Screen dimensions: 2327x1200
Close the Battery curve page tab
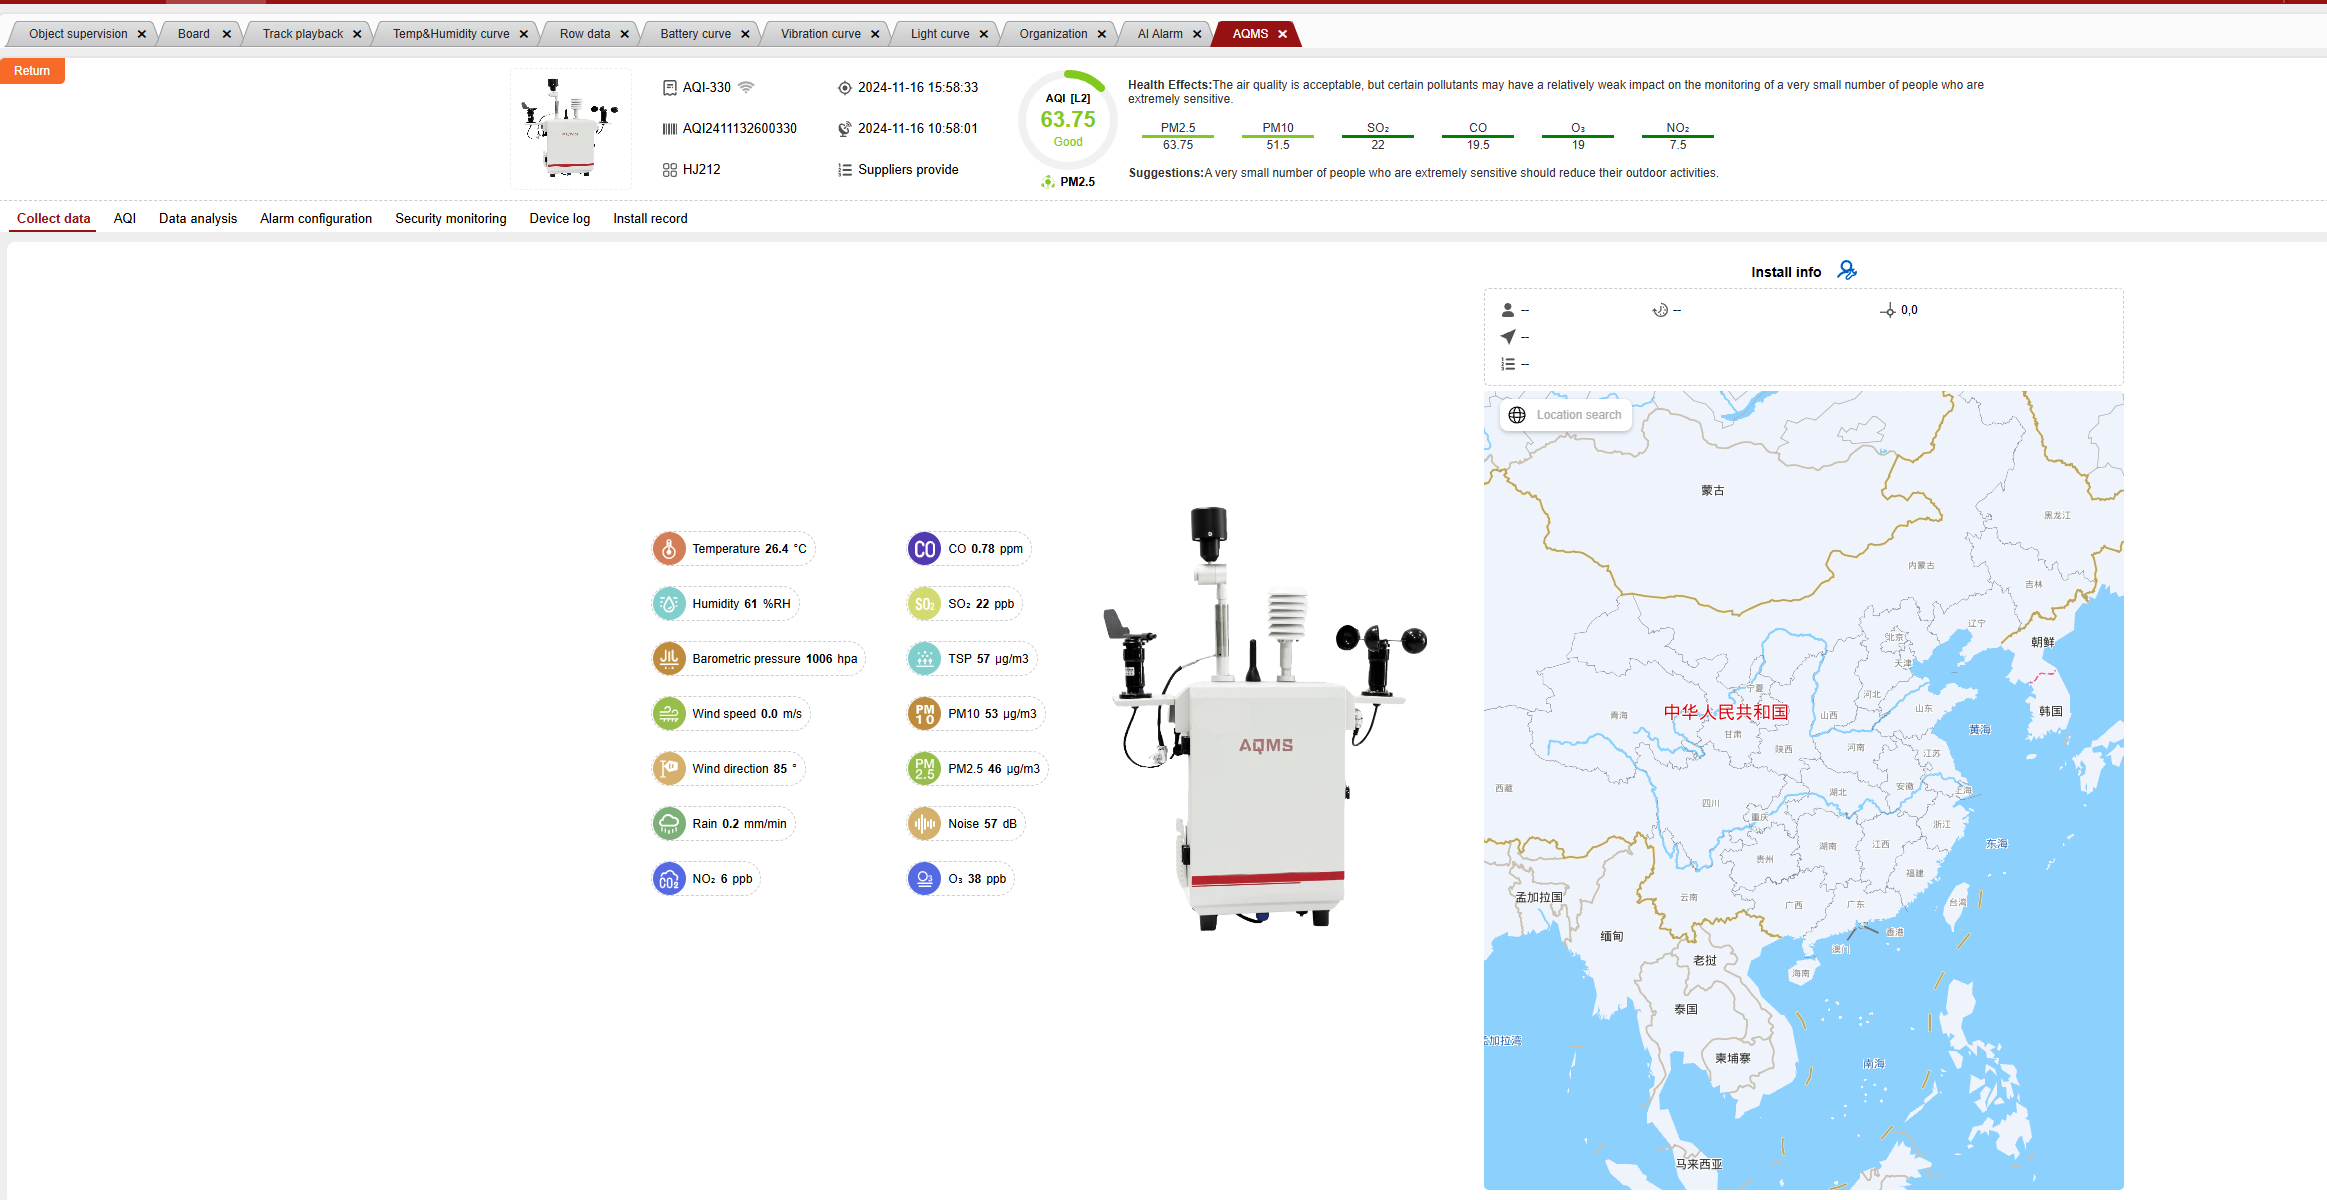(745, 34)
